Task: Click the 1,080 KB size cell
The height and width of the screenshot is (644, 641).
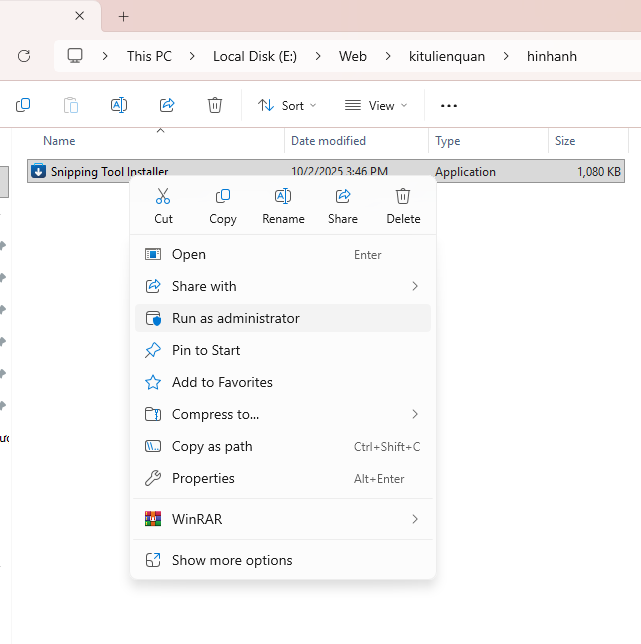Action: [598, 172]
